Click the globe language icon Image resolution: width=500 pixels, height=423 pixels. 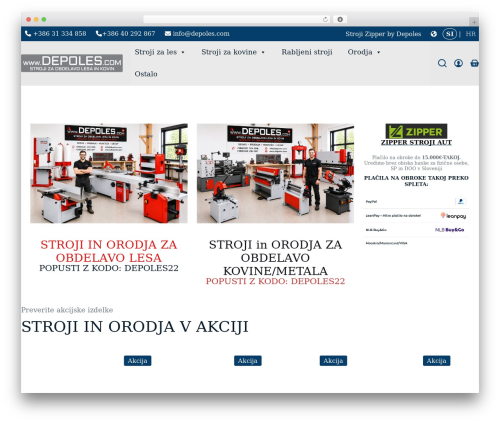tap(433, 34)
